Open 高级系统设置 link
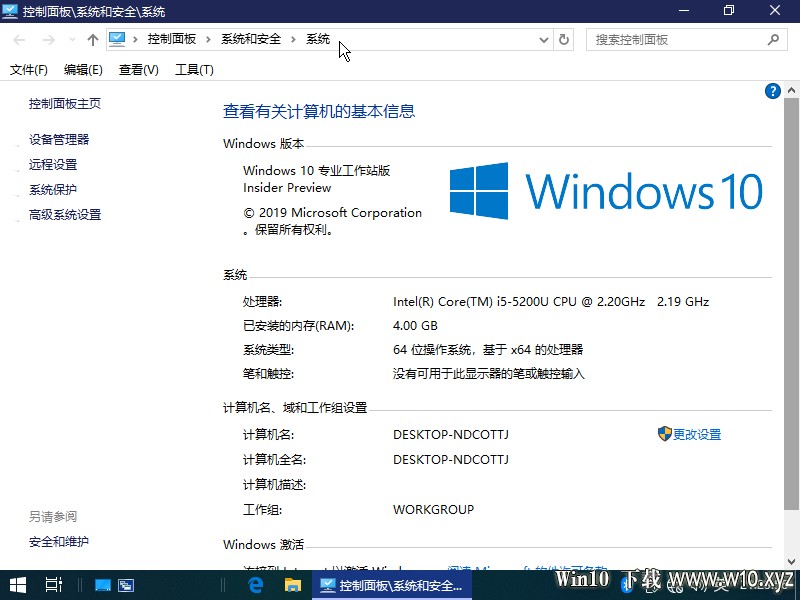 65,215
